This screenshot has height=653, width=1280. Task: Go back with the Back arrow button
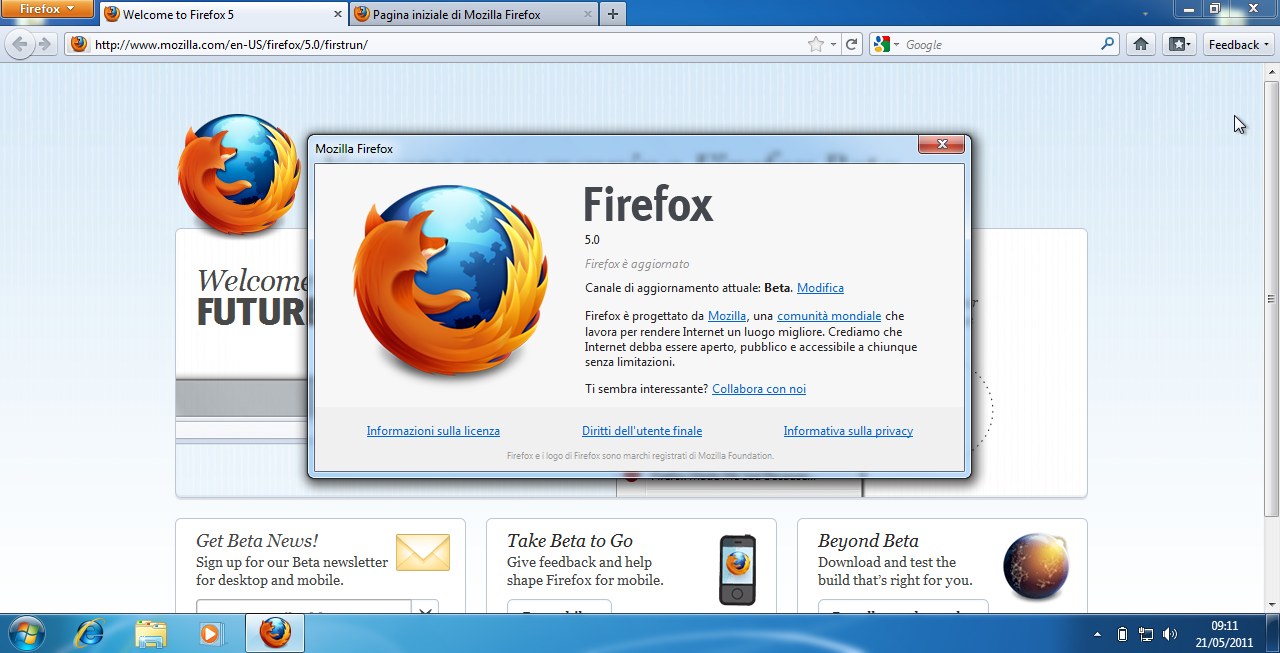coord(20,44)
